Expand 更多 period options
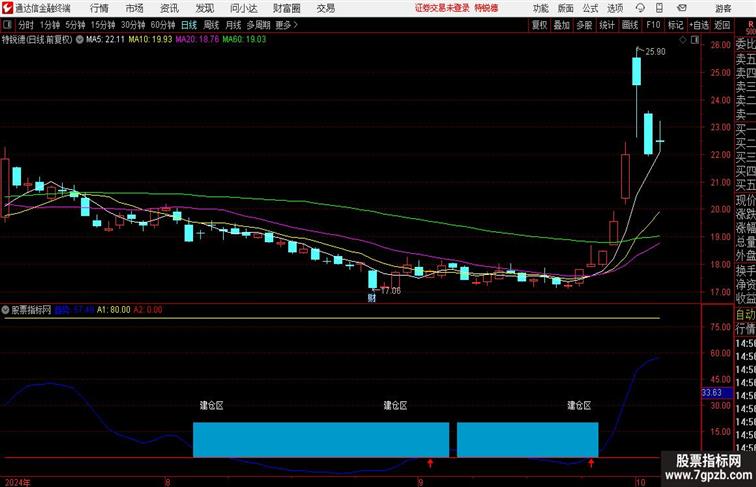The height and width of the screenshot is (487, 756). (x=286, y=25)
